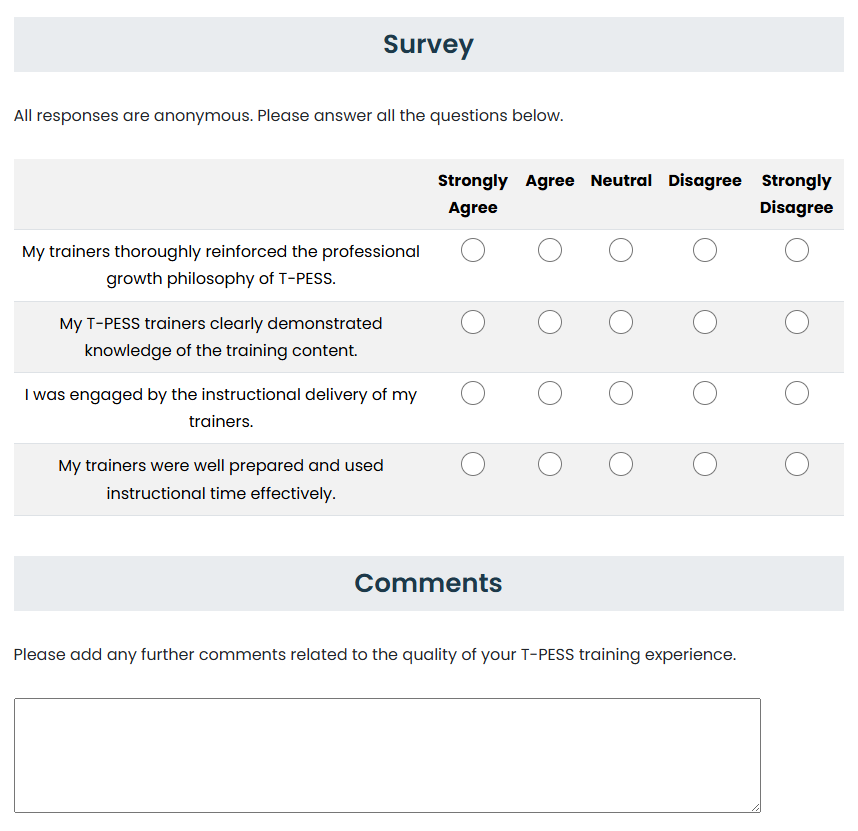This screenshot has width=858, height=831.
Task: Select Strongly Agree for trainers demonstrated knowledge
Action: [x=473, y=322]
